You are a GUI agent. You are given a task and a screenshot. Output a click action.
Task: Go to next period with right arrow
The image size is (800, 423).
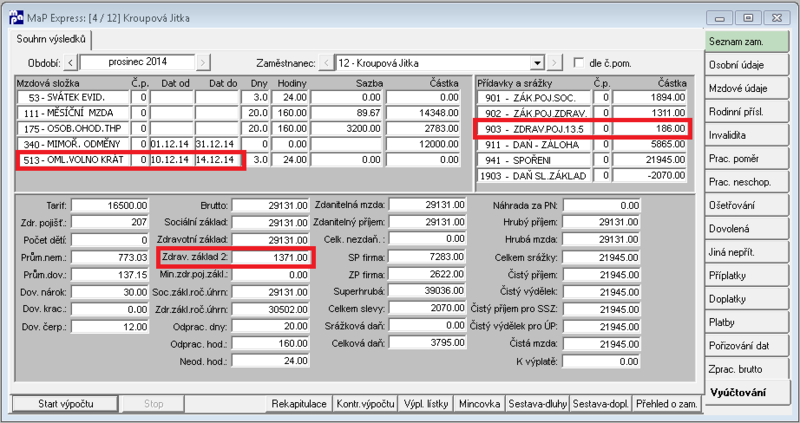pyautogui.click(x=203, y=63)
